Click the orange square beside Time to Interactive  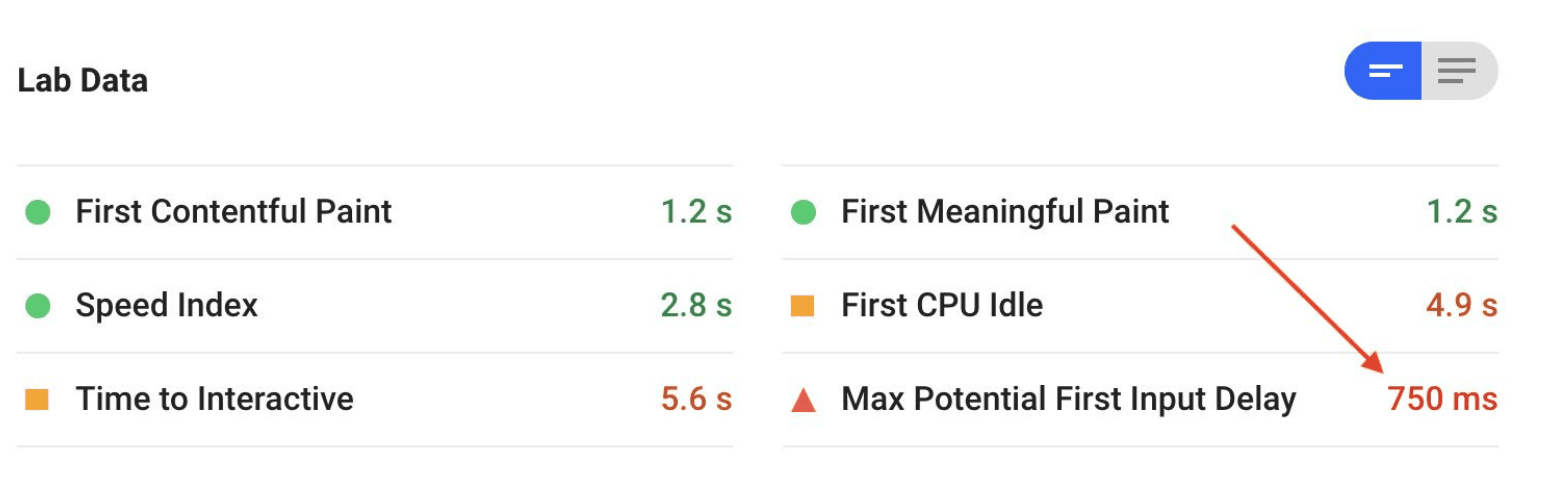pos(37,400)
